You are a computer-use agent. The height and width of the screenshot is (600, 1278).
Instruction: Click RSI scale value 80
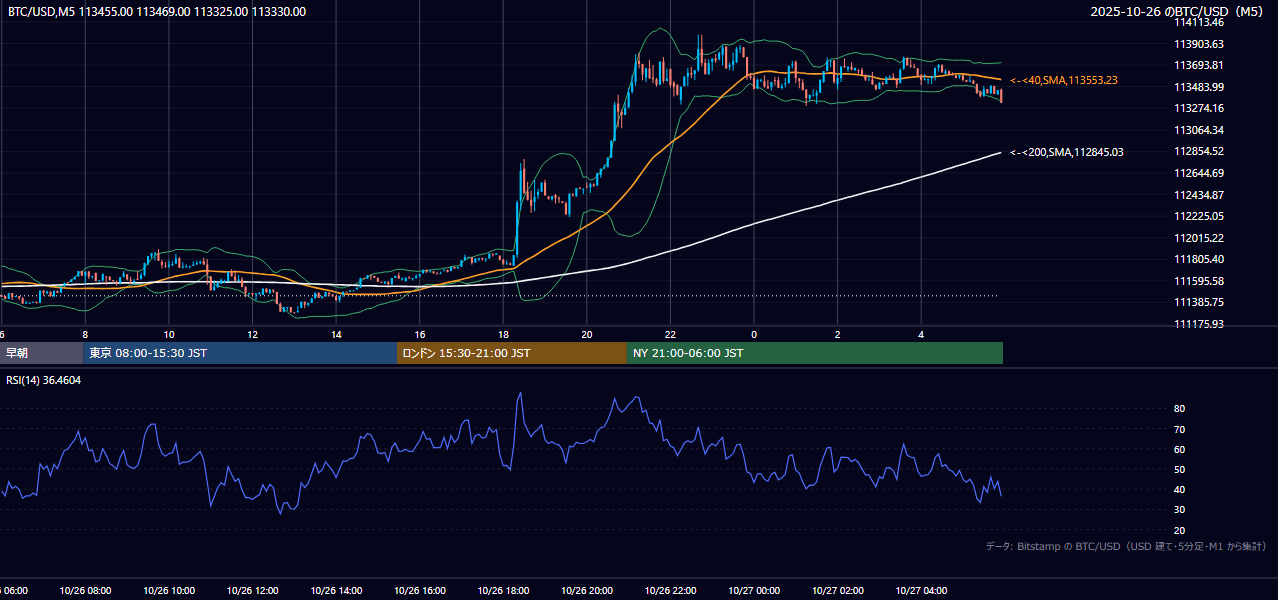(1179, 409)
